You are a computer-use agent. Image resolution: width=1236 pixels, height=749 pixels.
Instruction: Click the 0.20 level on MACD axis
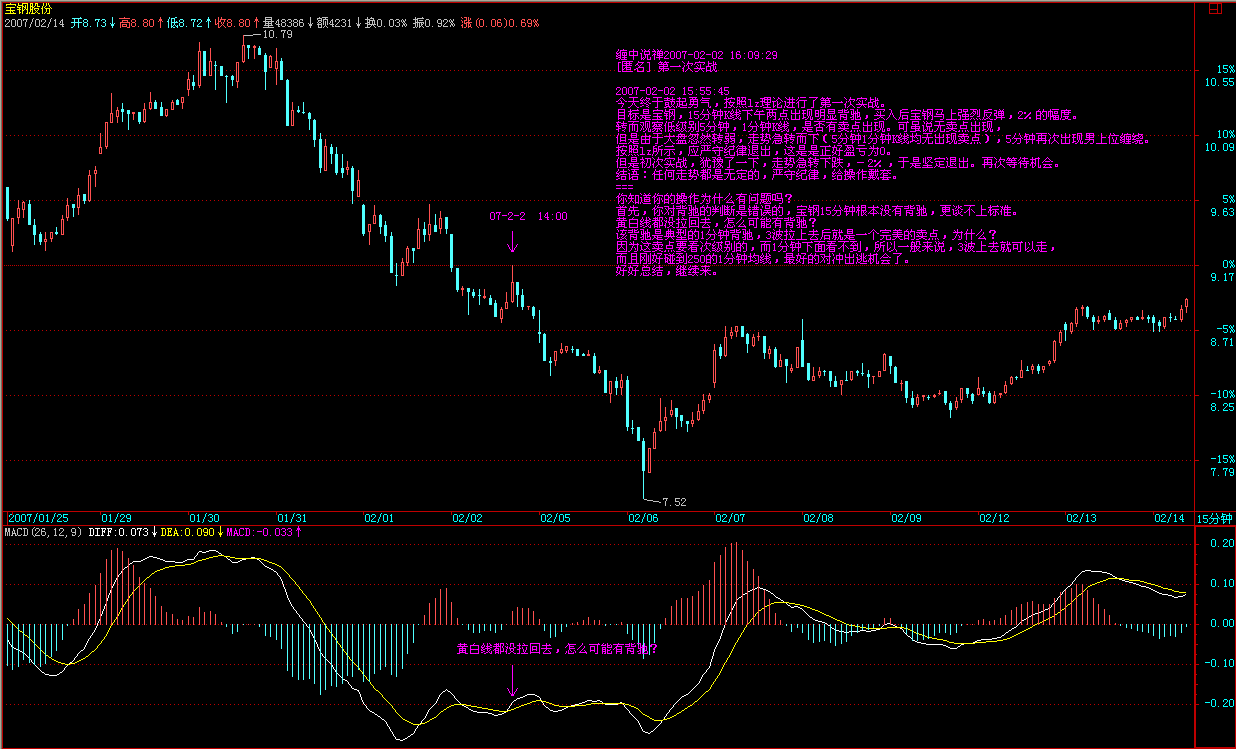coord(1221,543)
